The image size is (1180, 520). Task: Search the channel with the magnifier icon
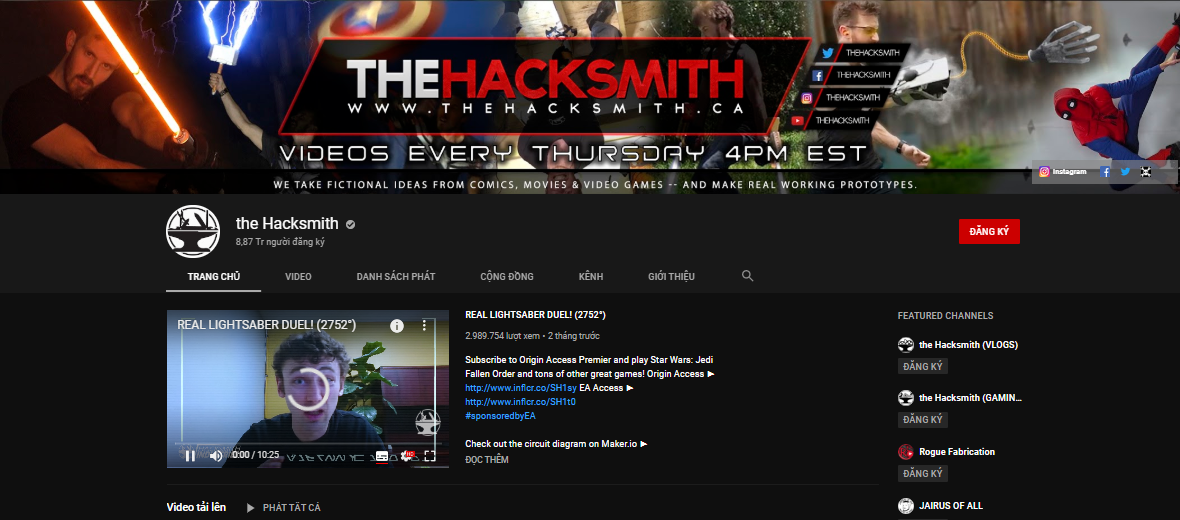[748, 276]
